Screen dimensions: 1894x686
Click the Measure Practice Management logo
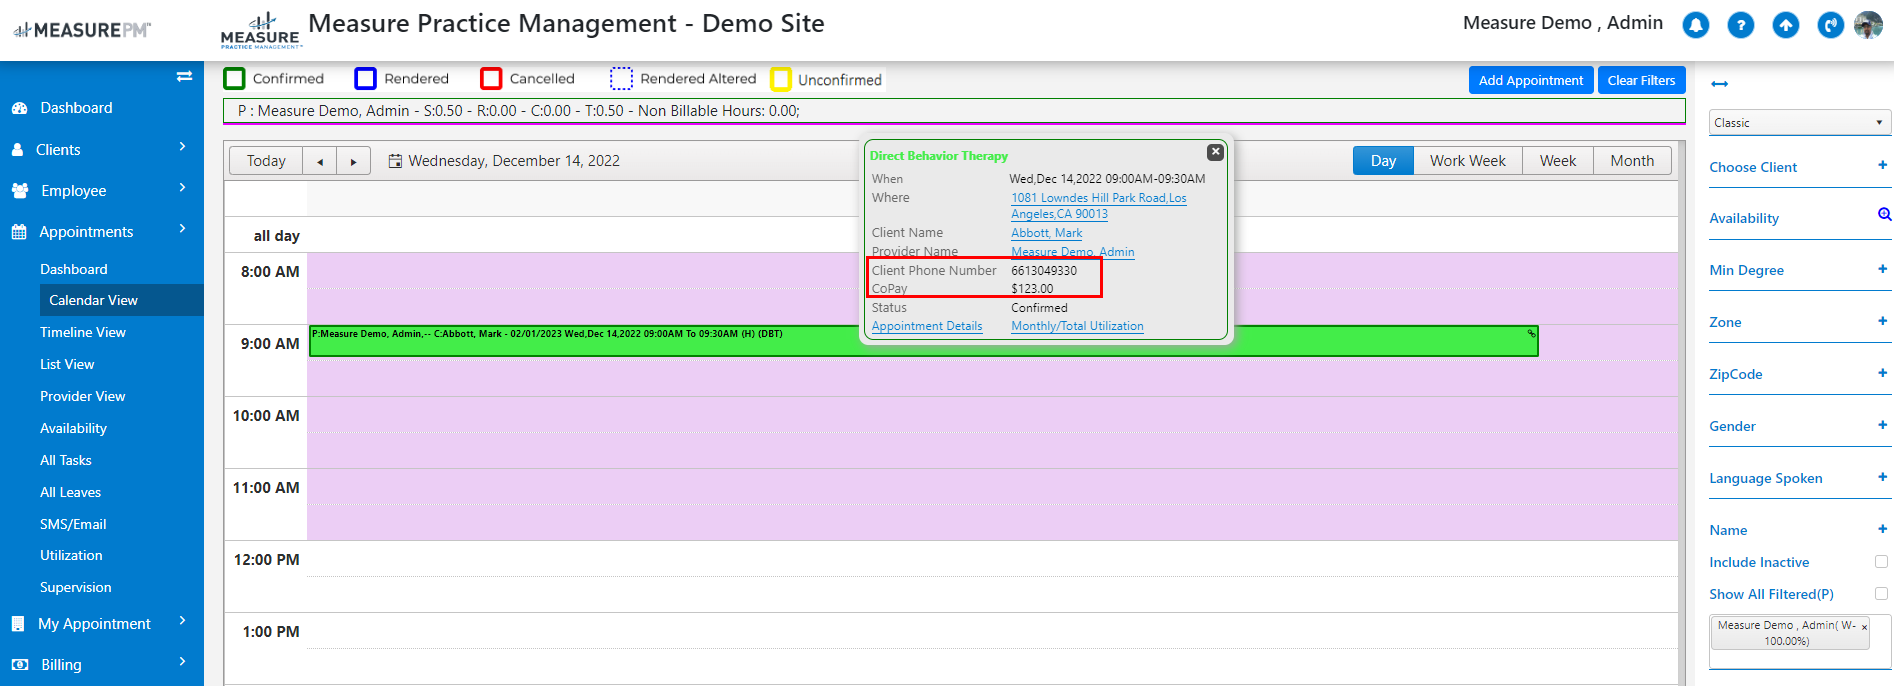tap(260, 31)
